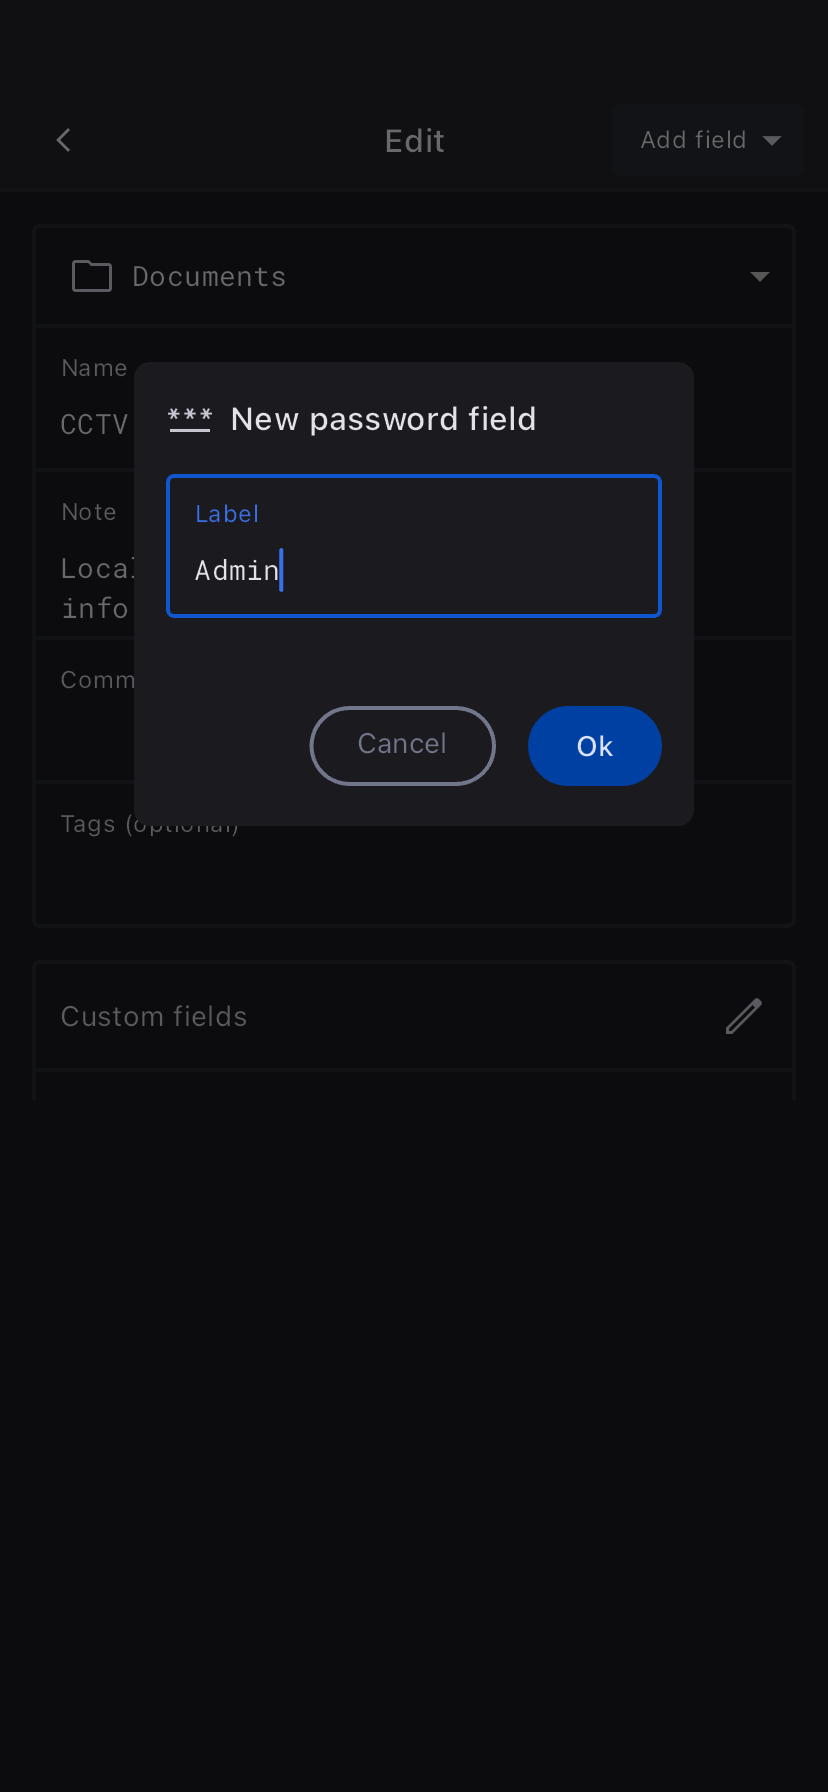Click the asterisks password icon in dialog

tap(190, 419)
